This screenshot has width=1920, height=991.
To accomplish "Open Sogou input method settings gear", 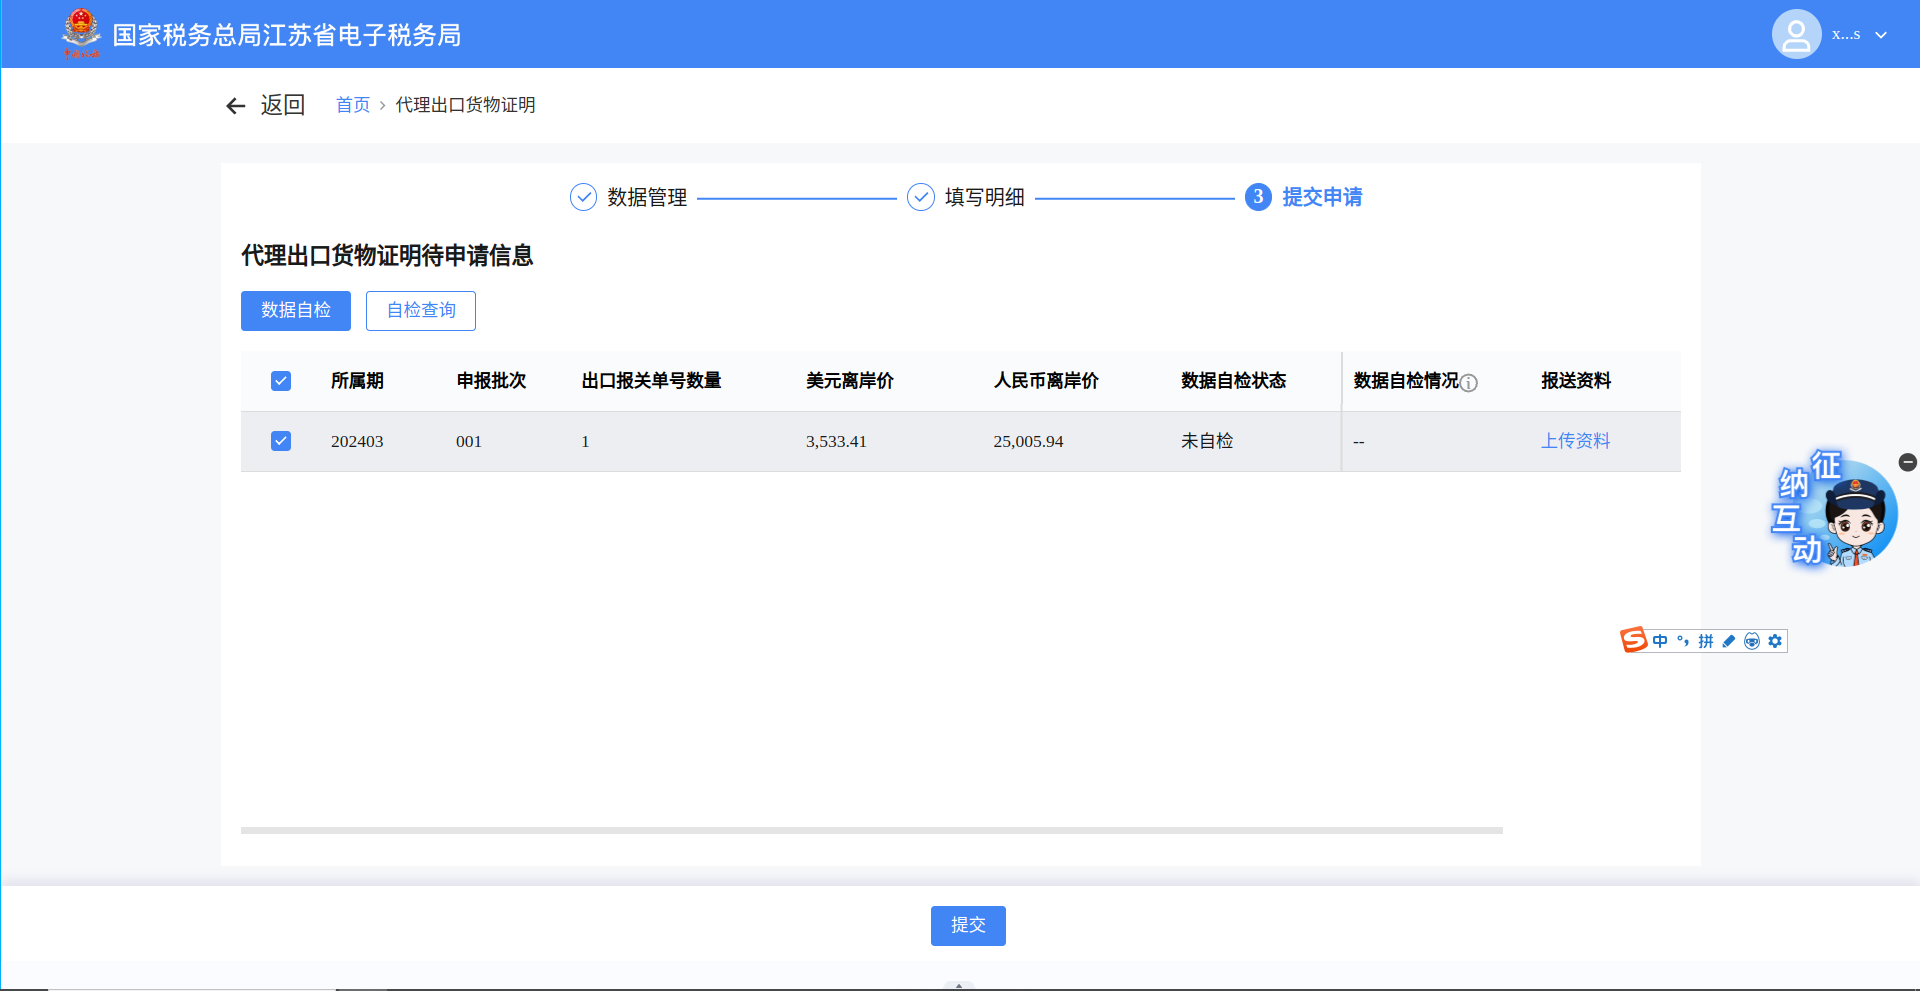I will [1775, 641].
